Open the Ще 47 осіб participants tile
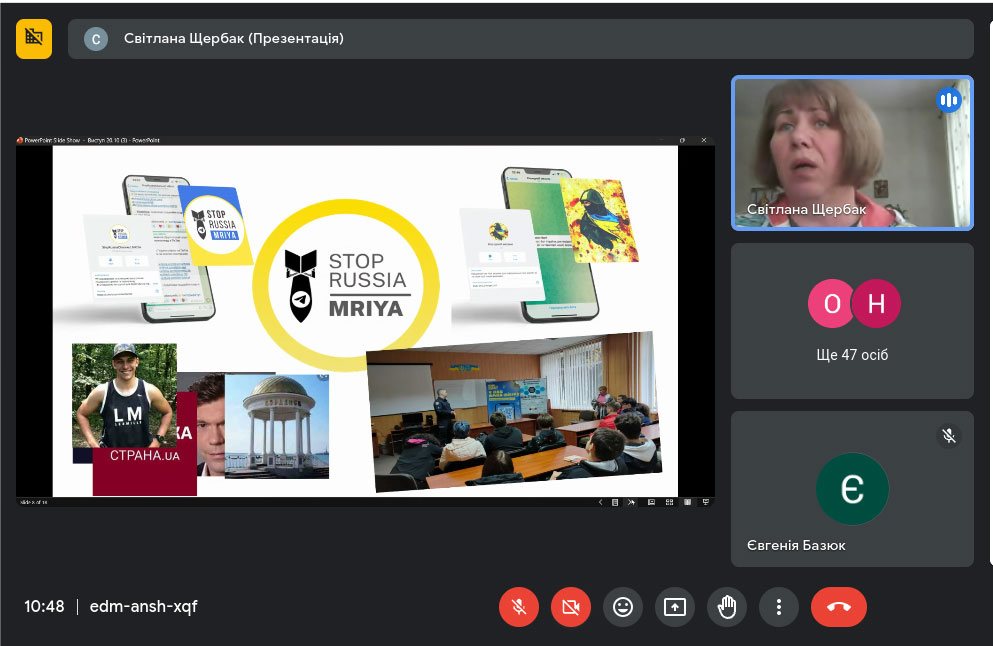This screenshot has height=646, width=993. click(852, 321)
